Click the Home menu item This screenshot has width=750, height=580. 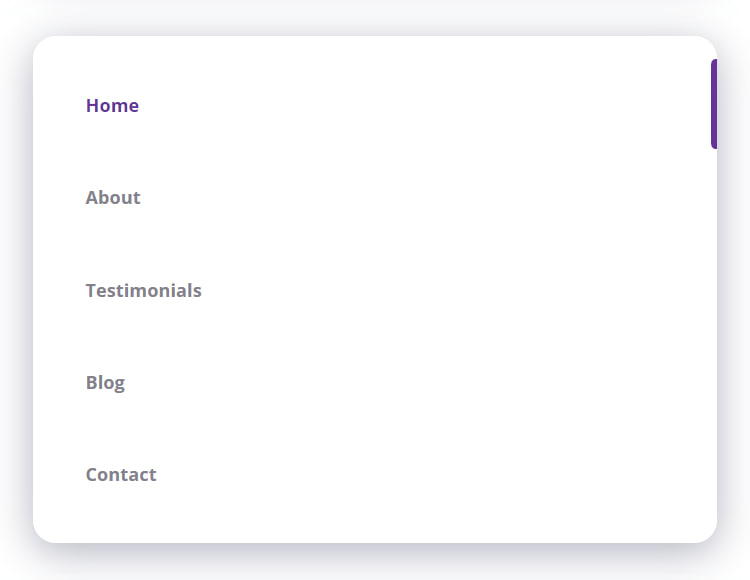click(112, 106)
